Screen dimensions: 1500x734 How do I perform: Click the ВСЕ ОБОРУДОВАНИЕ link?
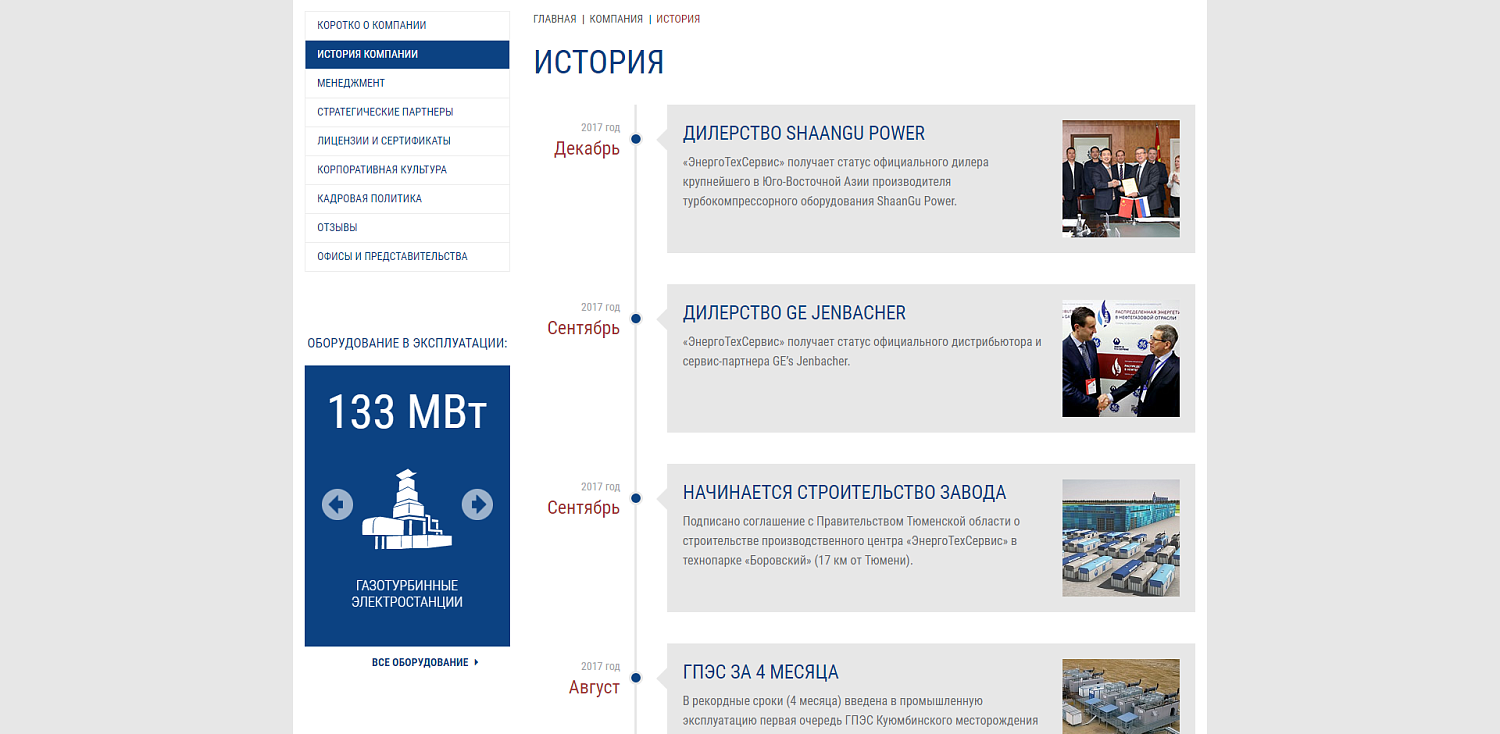pyautogui.click(x=420, y=661)
